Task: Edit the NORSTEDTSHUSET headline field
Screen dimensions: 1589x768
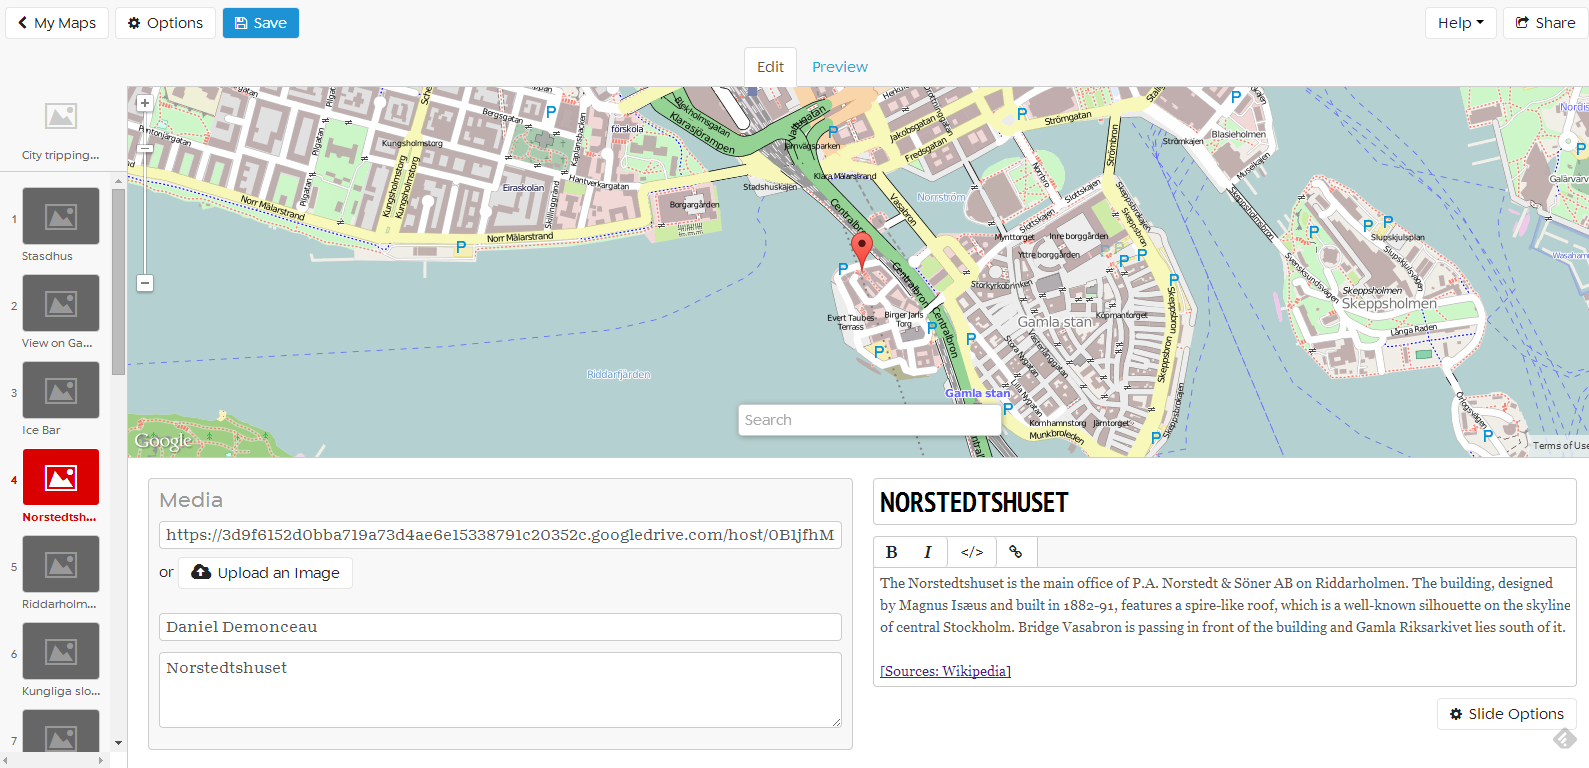Action: click(x=1225, y=502)
